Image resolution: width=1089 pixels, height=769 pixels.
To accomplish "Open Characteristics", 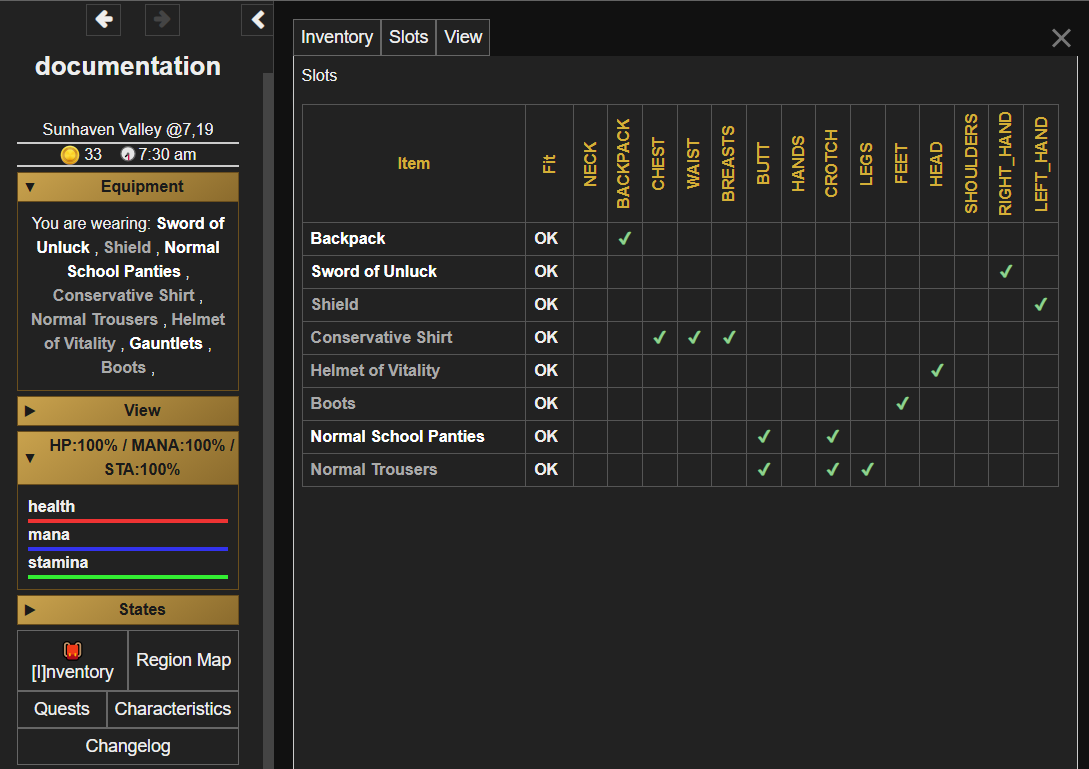I will click(173, 709).
